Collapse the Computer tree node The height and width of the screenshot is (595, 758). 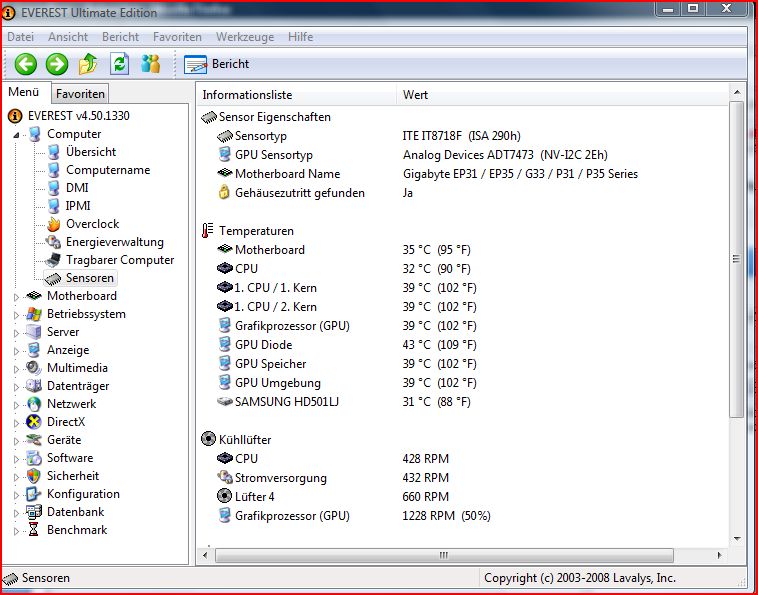coord(16,135)
